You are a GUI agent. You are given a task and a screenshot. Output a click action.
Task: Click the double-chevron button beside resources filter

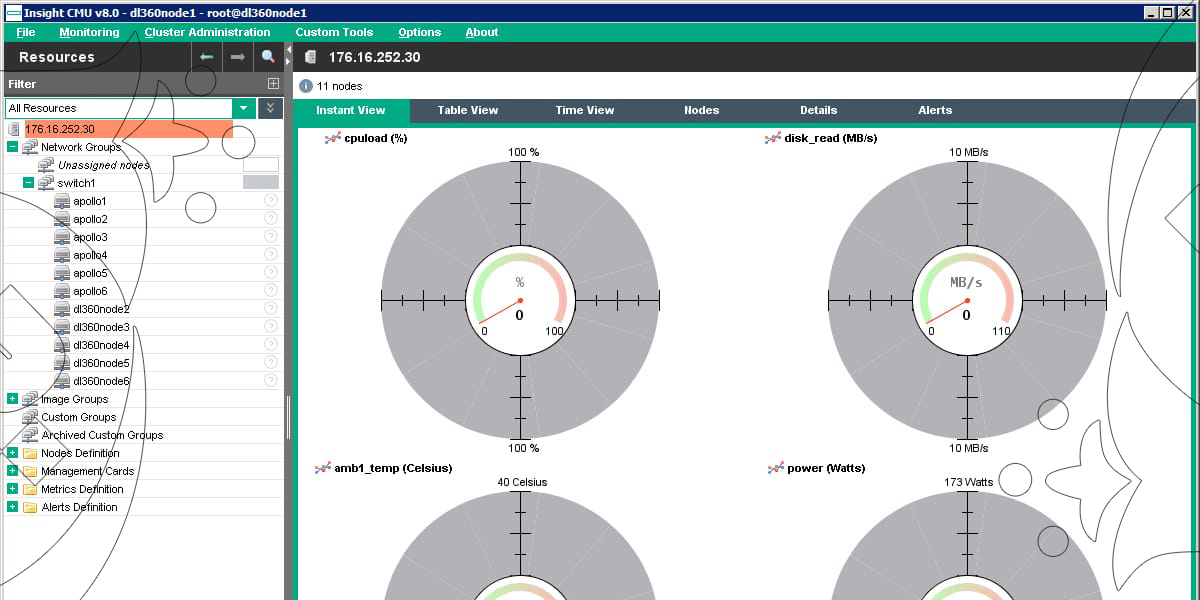point(270,108)
